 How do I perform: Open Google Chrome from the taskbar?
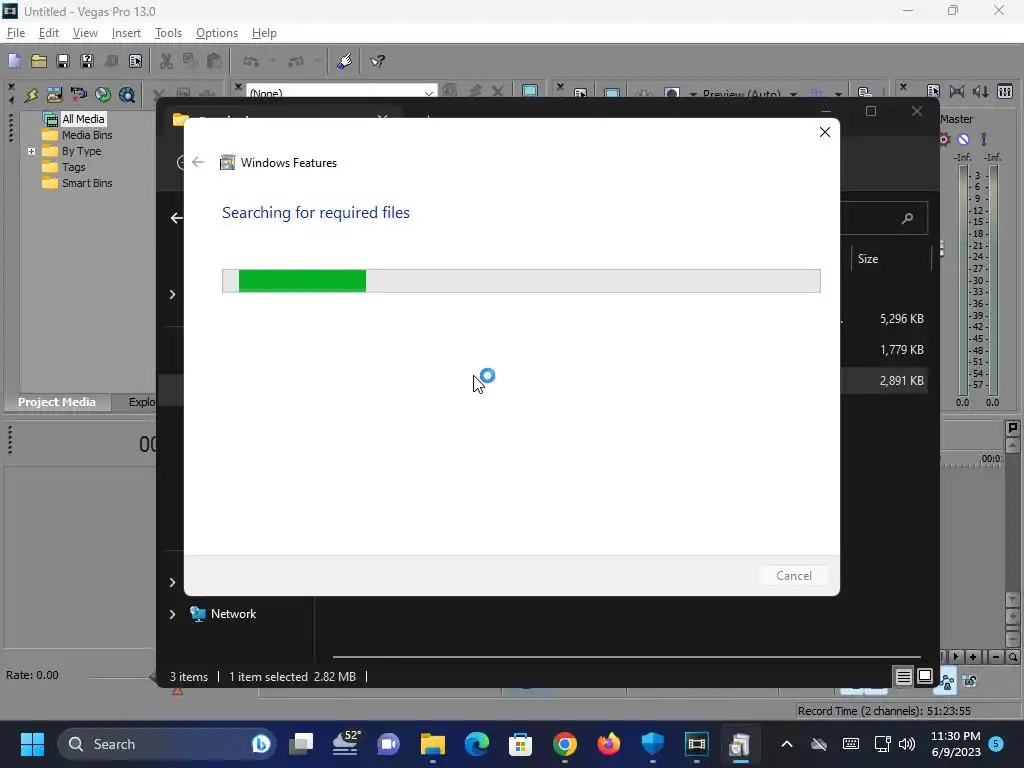(x=565, y=744)
